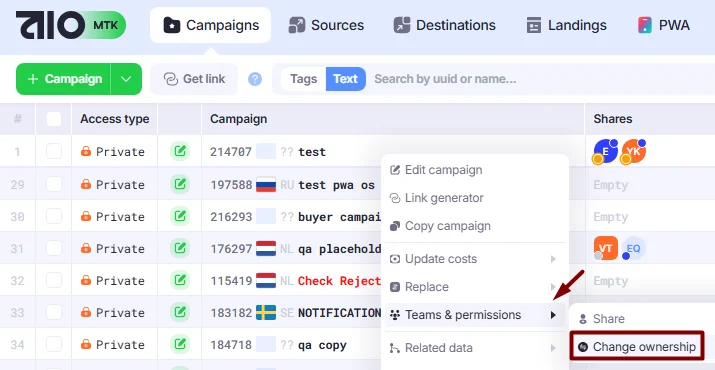This screenshot has width=715, height=370.
Task: Select checkbox for campaign 184718
Action: click(x=54, y=344)
